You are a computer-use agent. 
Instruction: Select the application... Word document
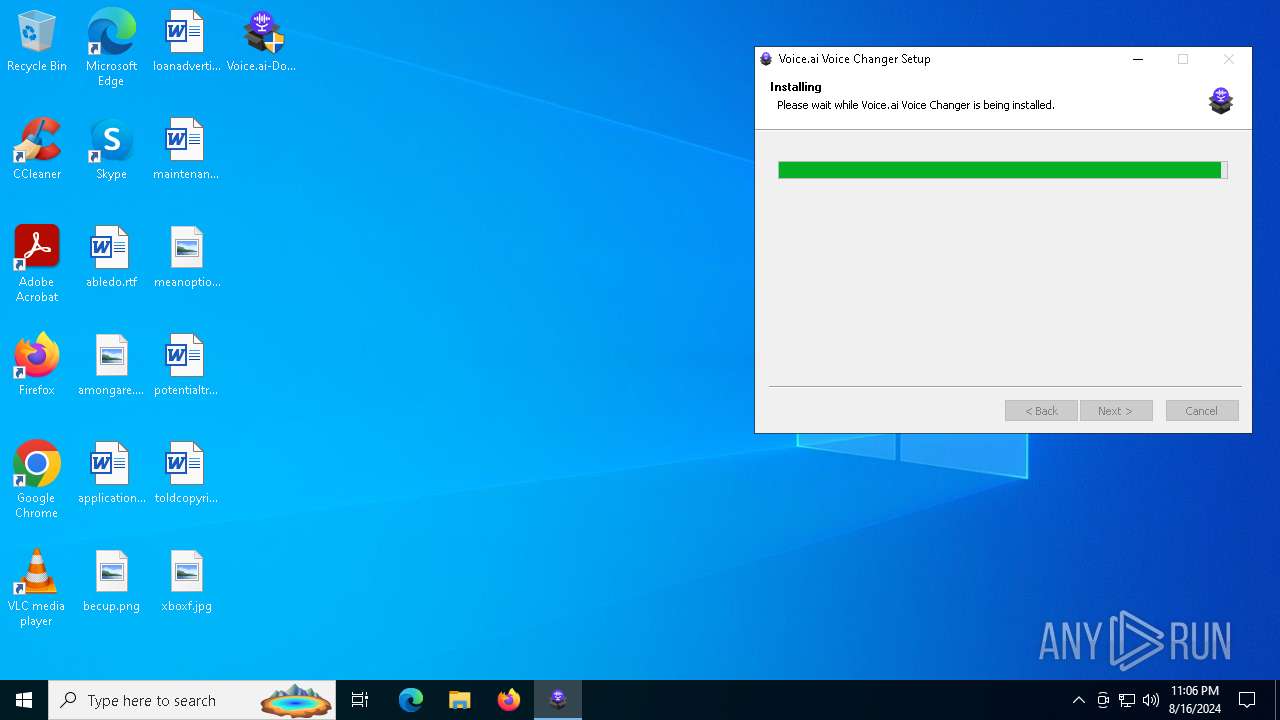(111, 473)
